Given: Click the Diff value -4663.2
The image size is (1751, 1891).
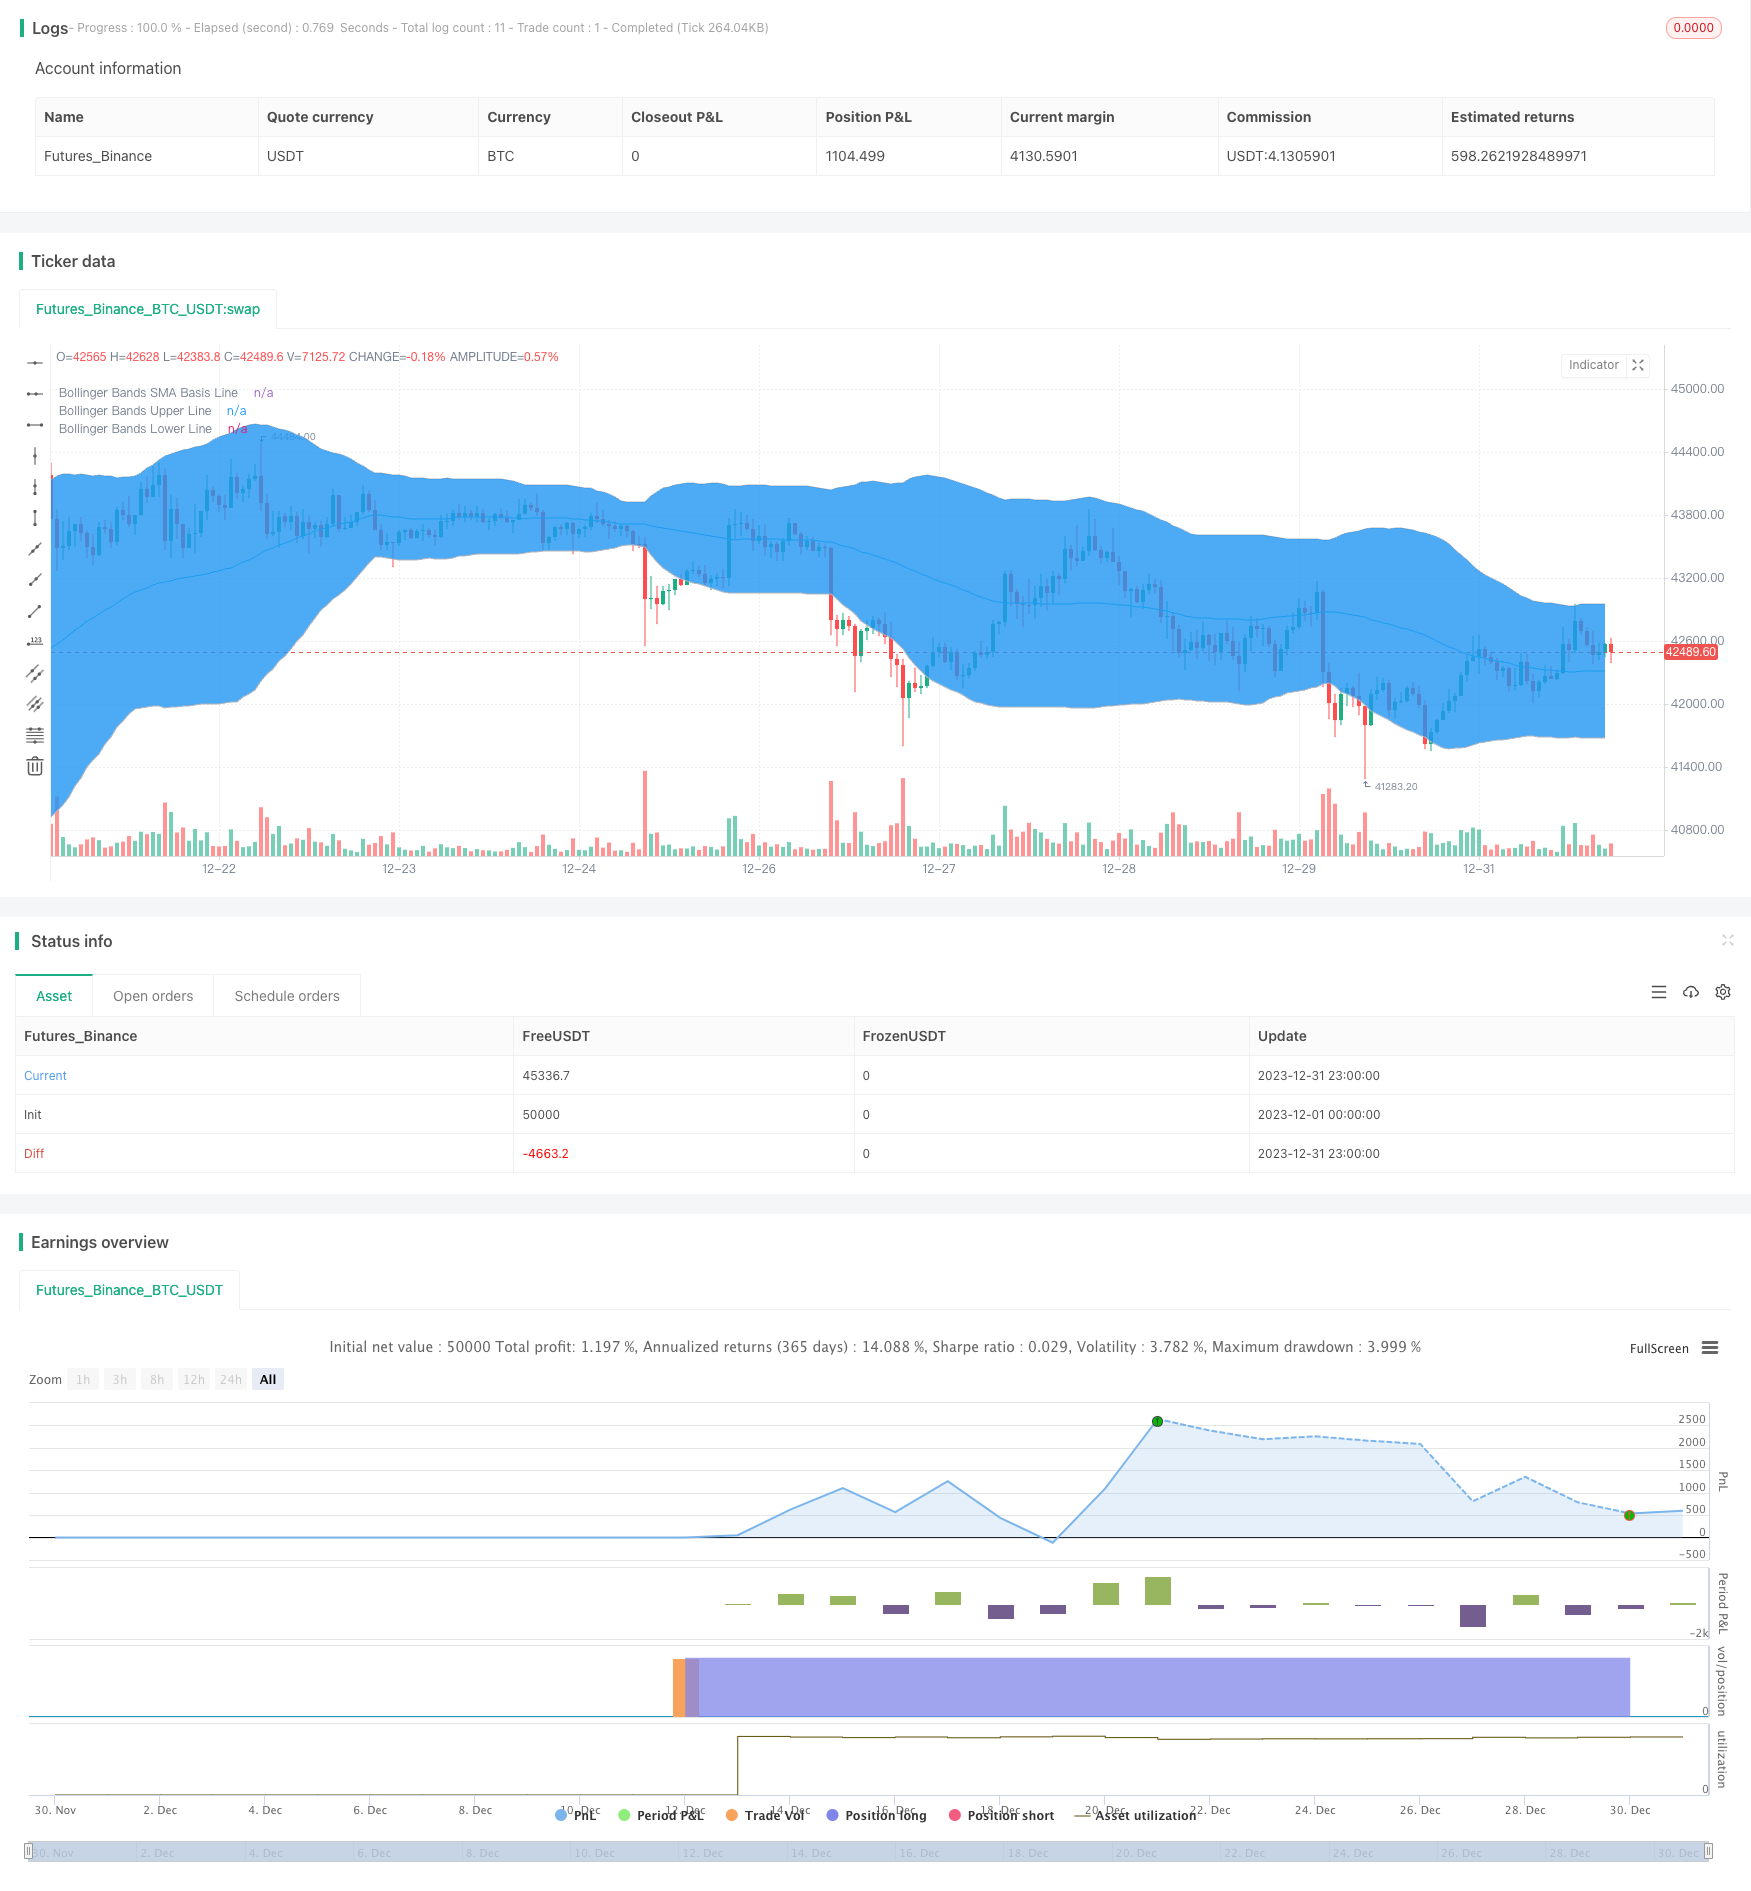Looking at the screenshot, I should (x=545, y=1154).
